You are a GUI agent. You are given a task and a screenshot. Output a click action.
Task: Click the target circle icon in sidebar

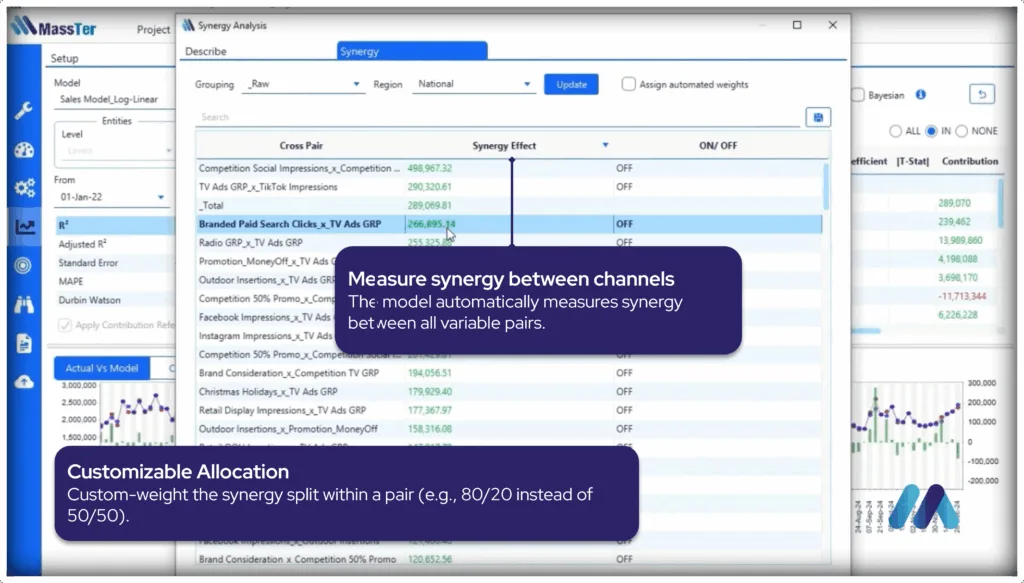pos(24,265)
